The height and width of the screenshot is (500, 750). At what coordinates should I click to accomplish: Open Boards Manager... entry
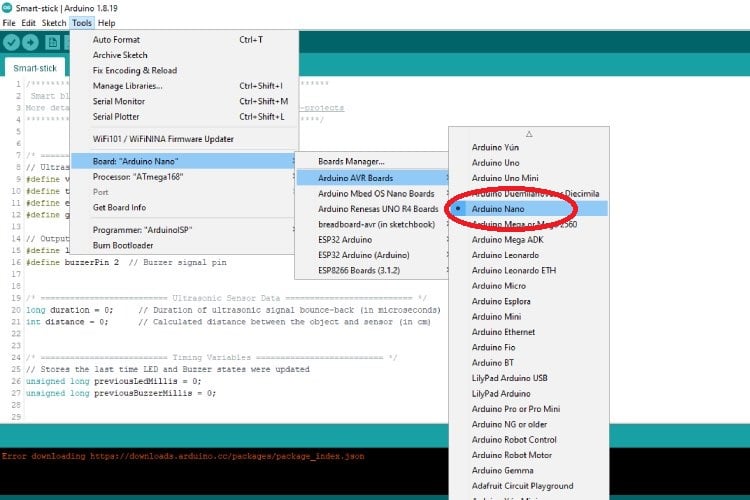click(x=351, y=161)
